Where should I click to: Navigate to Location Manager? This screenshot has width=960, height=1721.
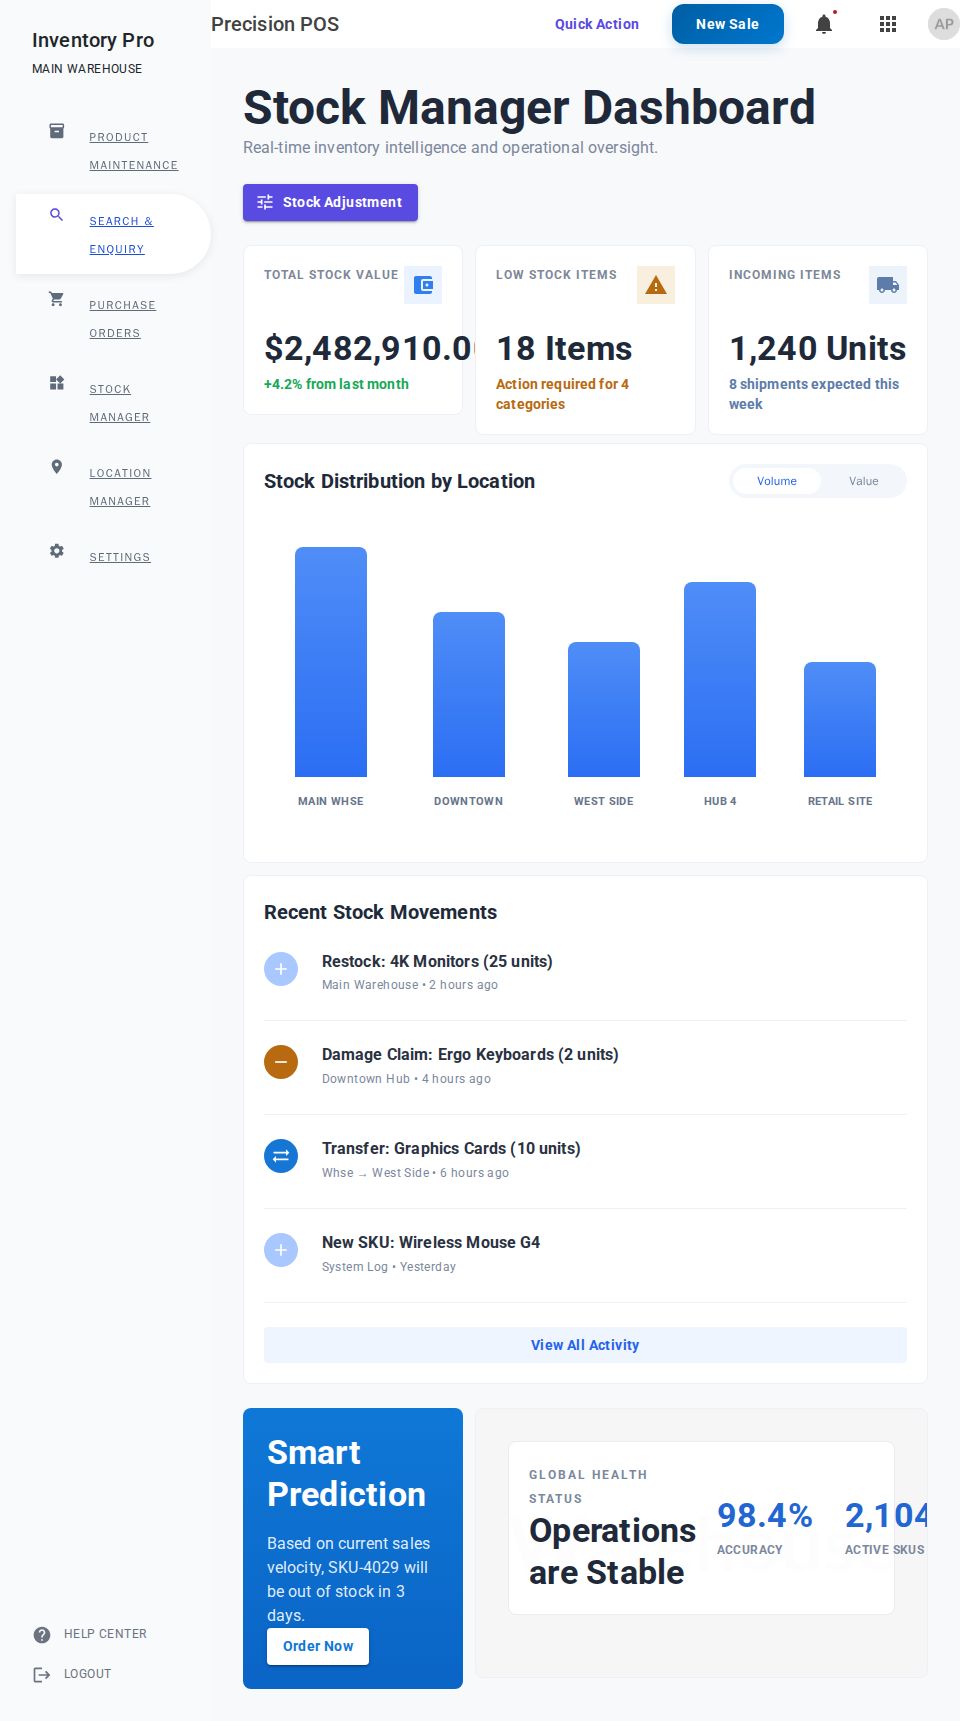(120, 487)
